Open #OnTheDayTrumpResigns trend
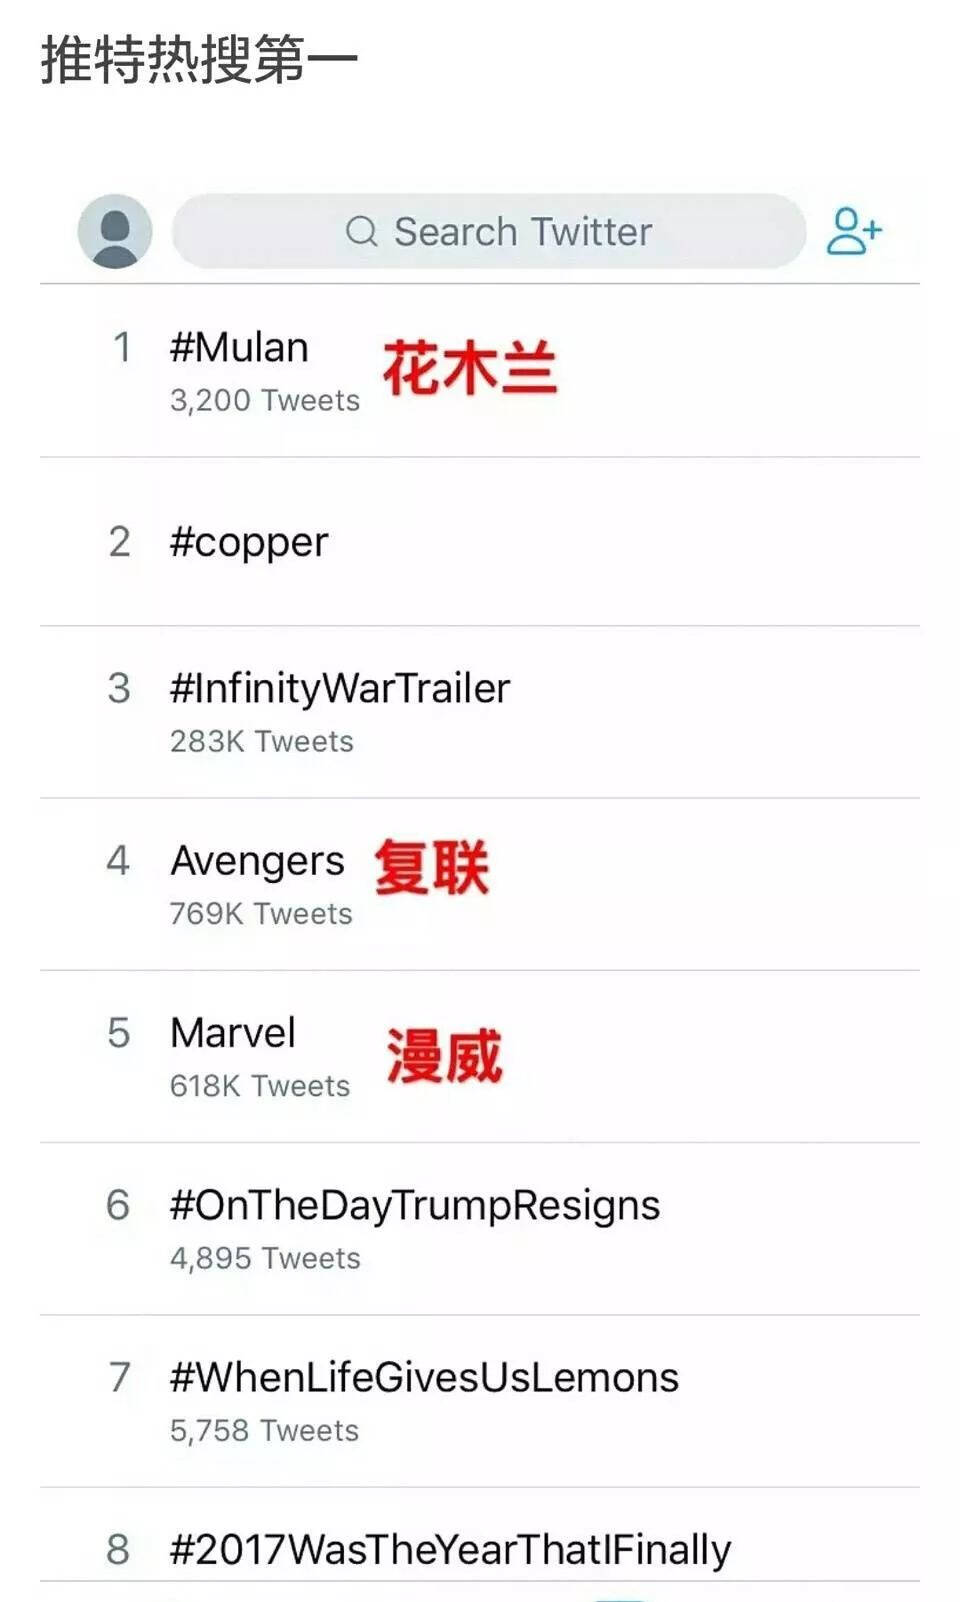Viewport: 960px width, 1602px height. click(480, 1228)
